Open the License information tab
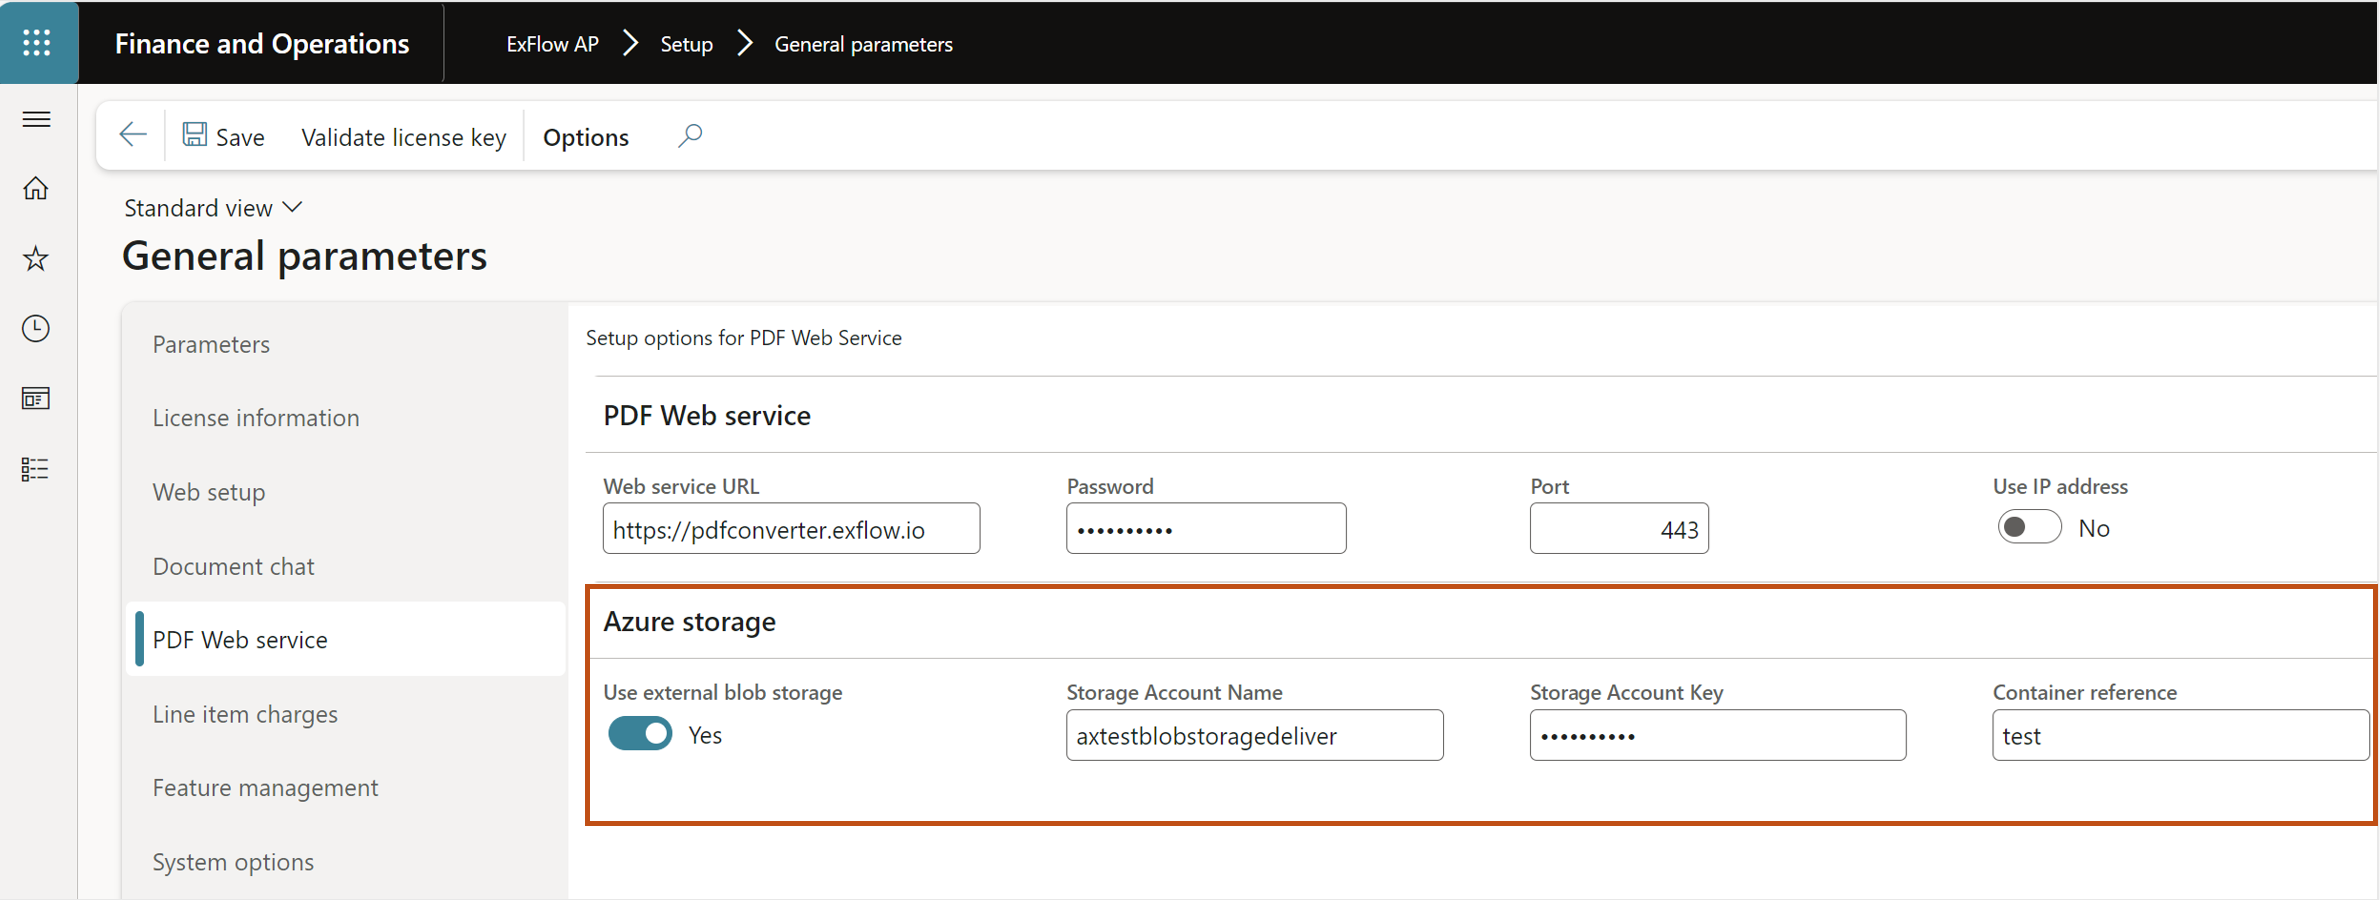The height and width of the screenshot is (900, 2380). pos(256,417)
